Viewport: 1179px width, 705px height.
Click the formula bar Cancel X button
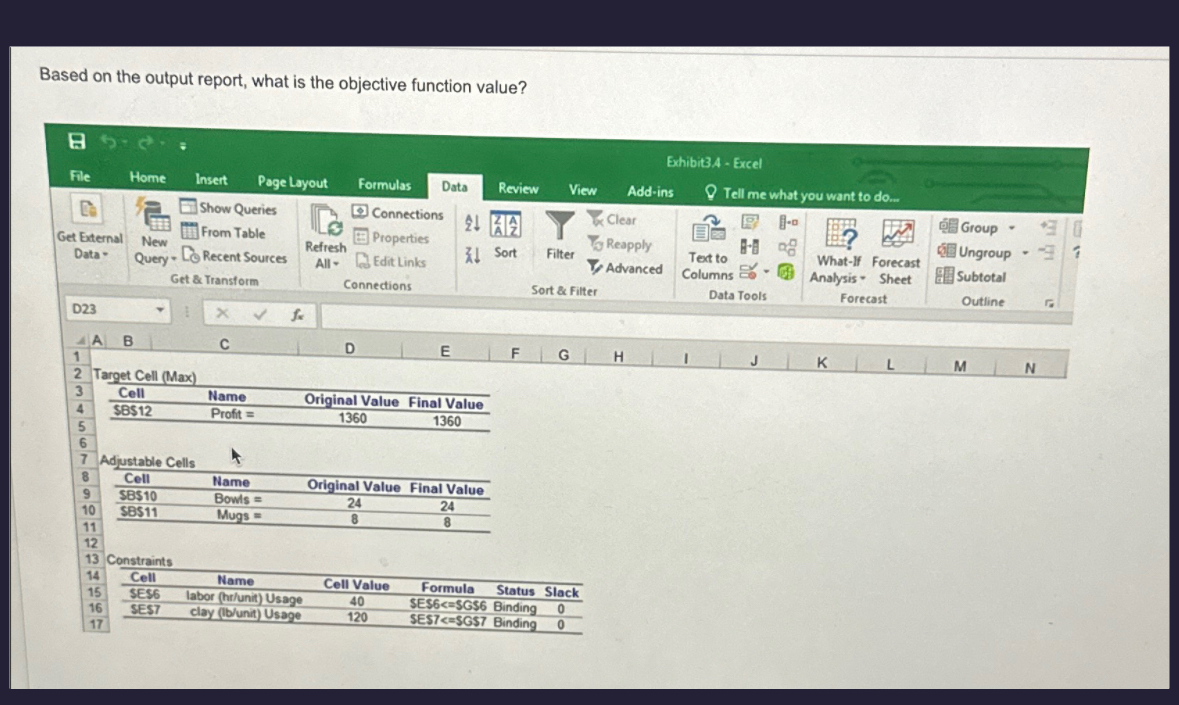[x=223, y=313]
